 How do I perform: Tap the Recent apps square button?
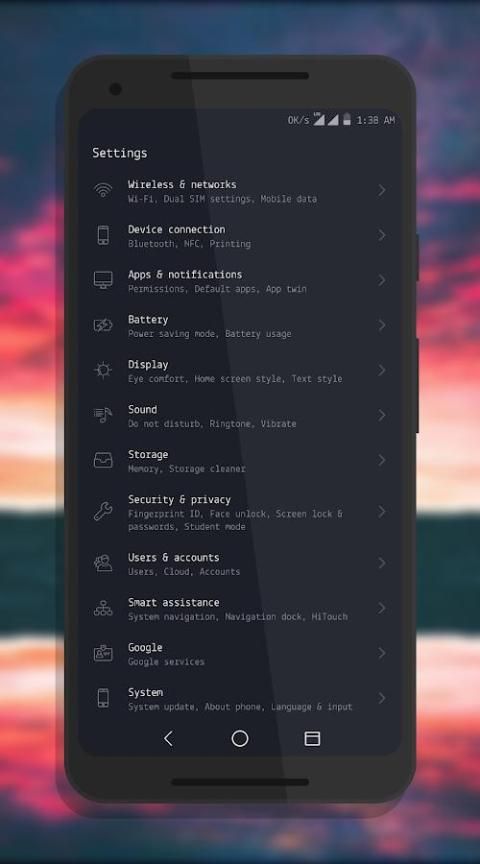click(x=312, y=738)
